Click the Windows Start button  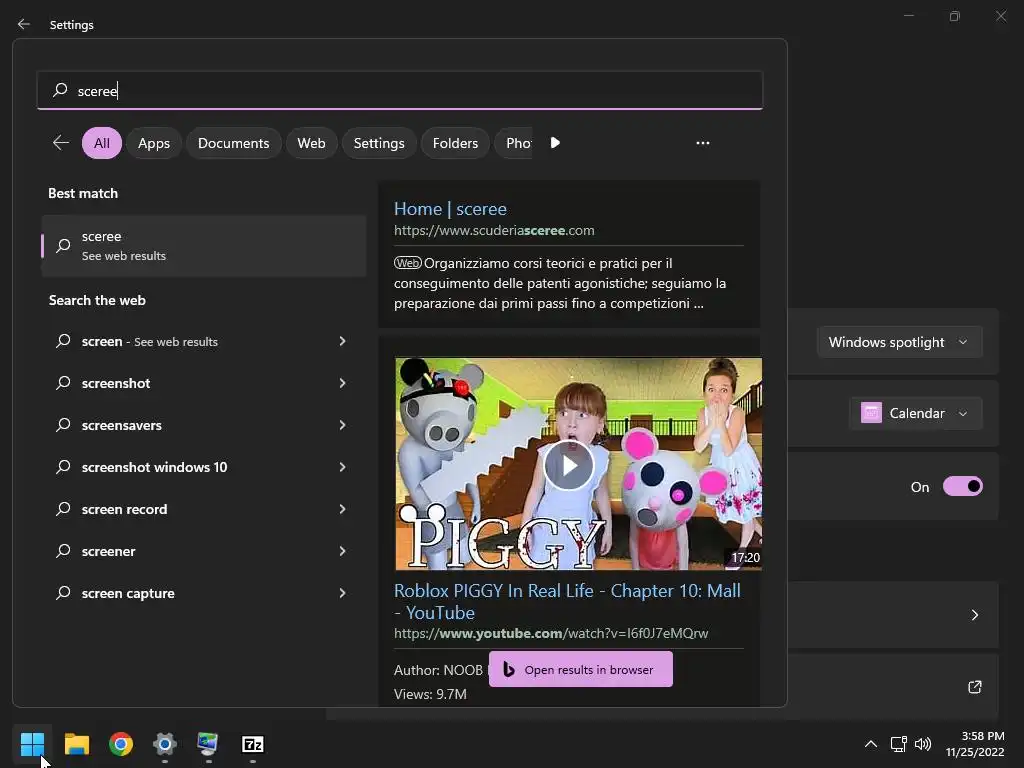32,744
